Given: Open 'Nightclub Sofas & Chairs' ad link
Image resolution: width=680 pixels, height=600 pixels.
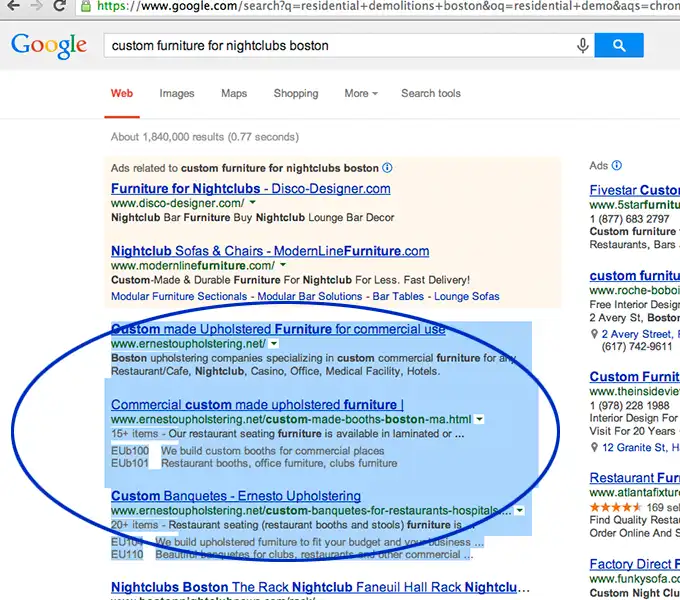Looking at the screenshot, I should click(270, 251).
